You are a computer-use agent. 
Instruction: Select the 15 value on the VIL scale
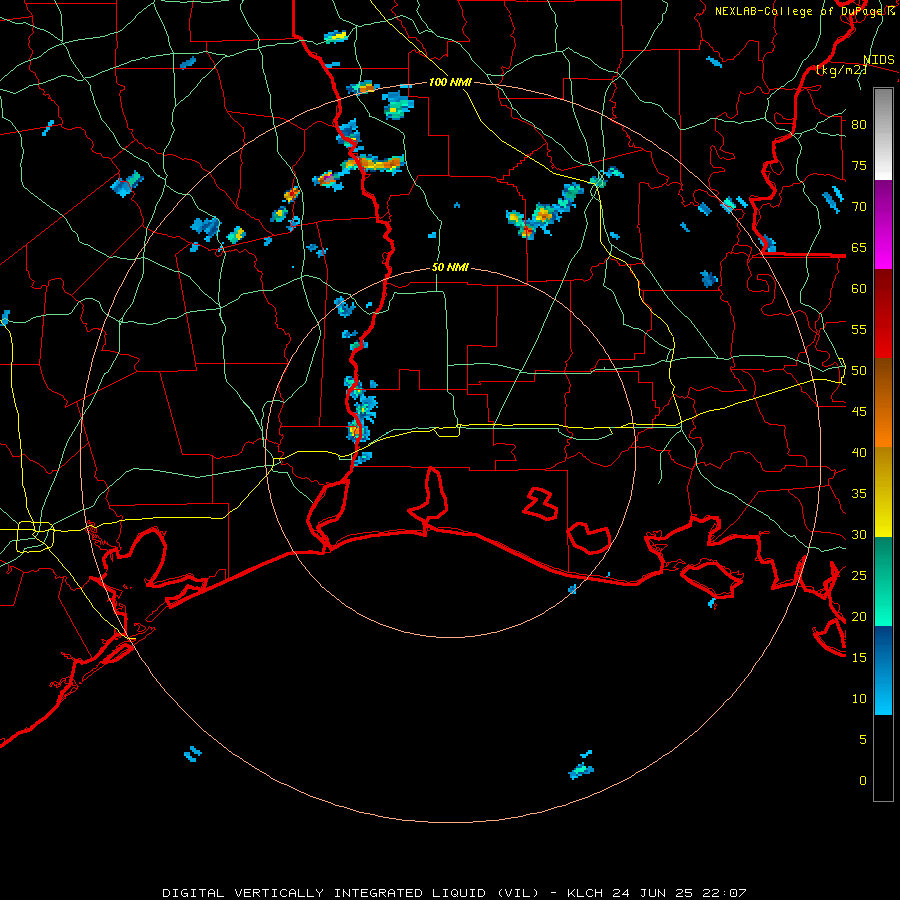coord(859,658)
